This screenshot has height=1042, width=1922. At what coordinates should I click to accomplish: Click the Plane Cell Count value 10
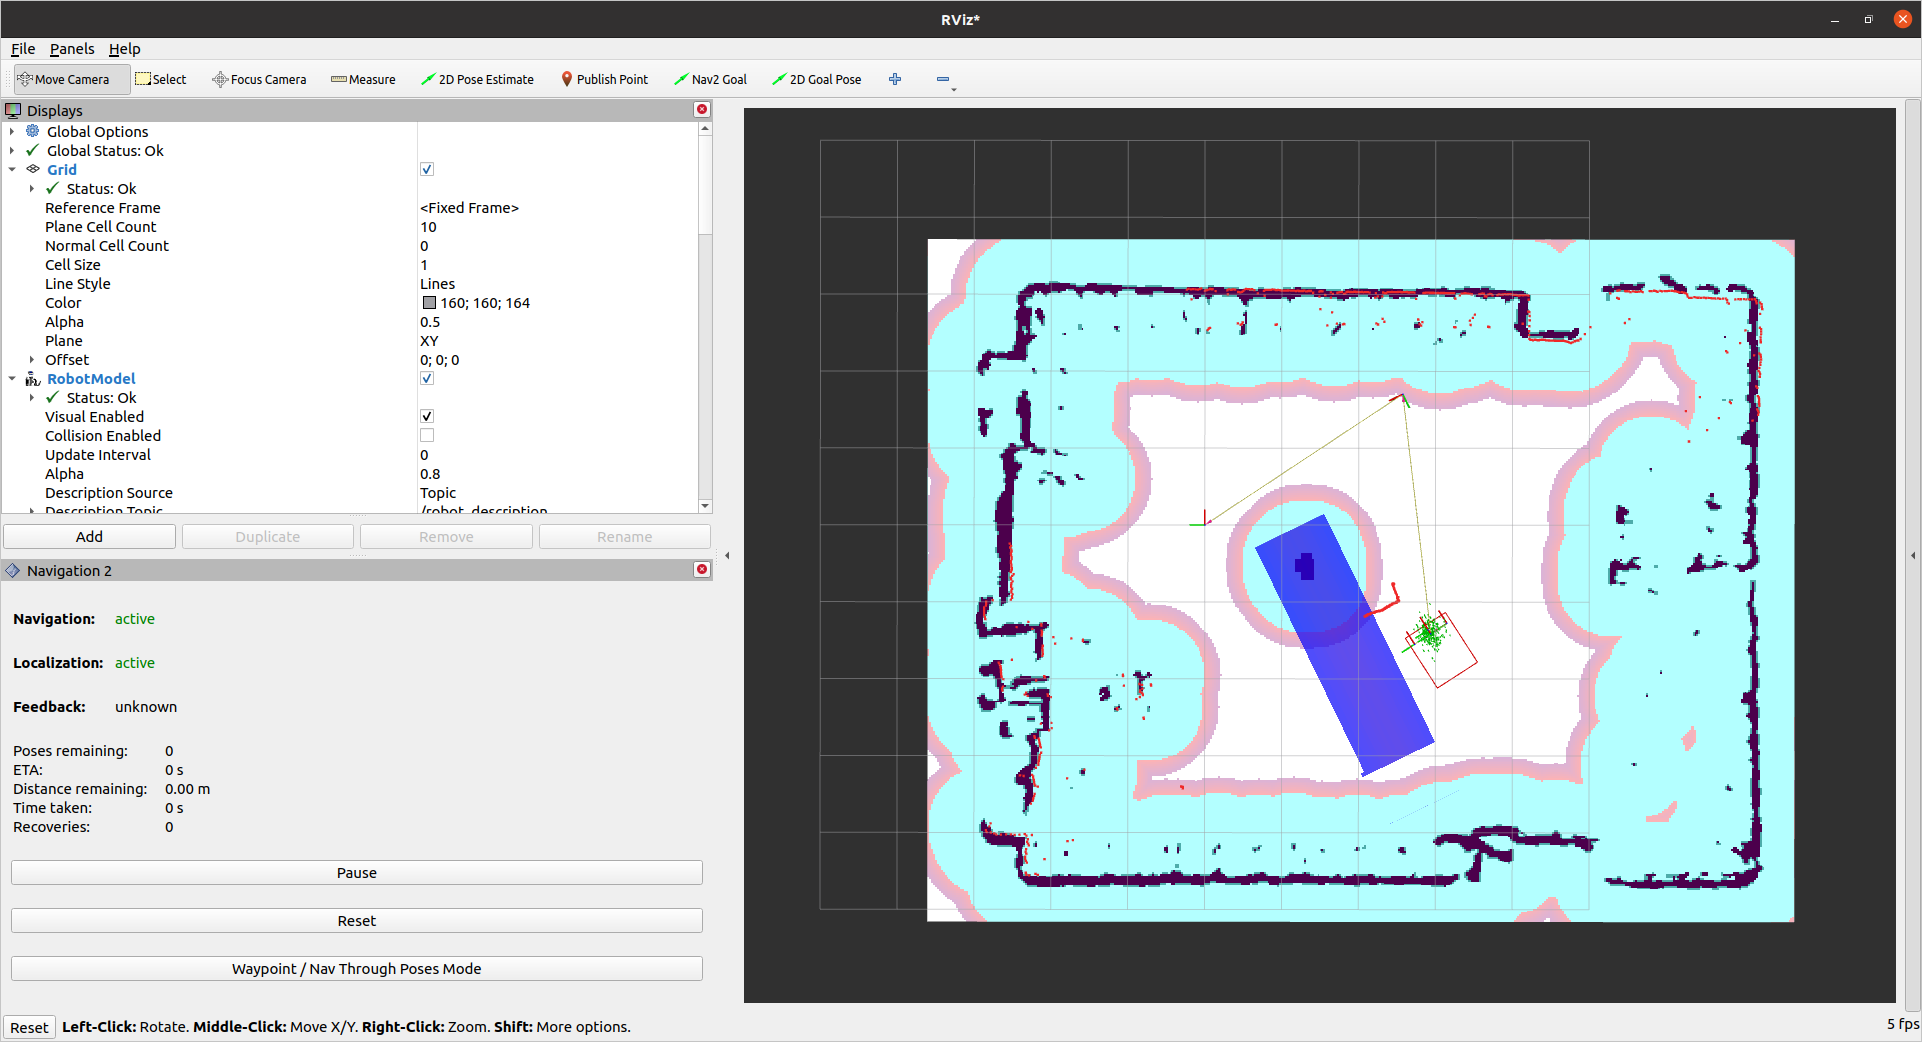[x=428, y=226]
